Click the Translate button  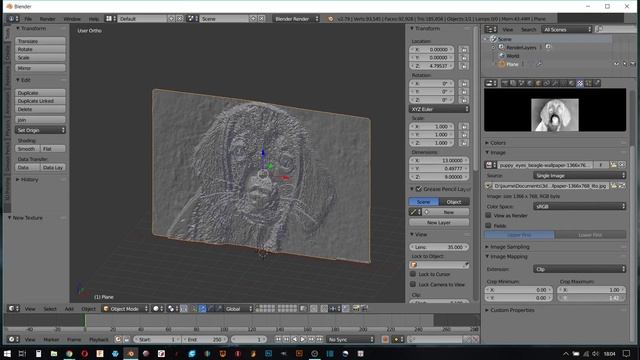pyautogui.click(x=40, y=41)
